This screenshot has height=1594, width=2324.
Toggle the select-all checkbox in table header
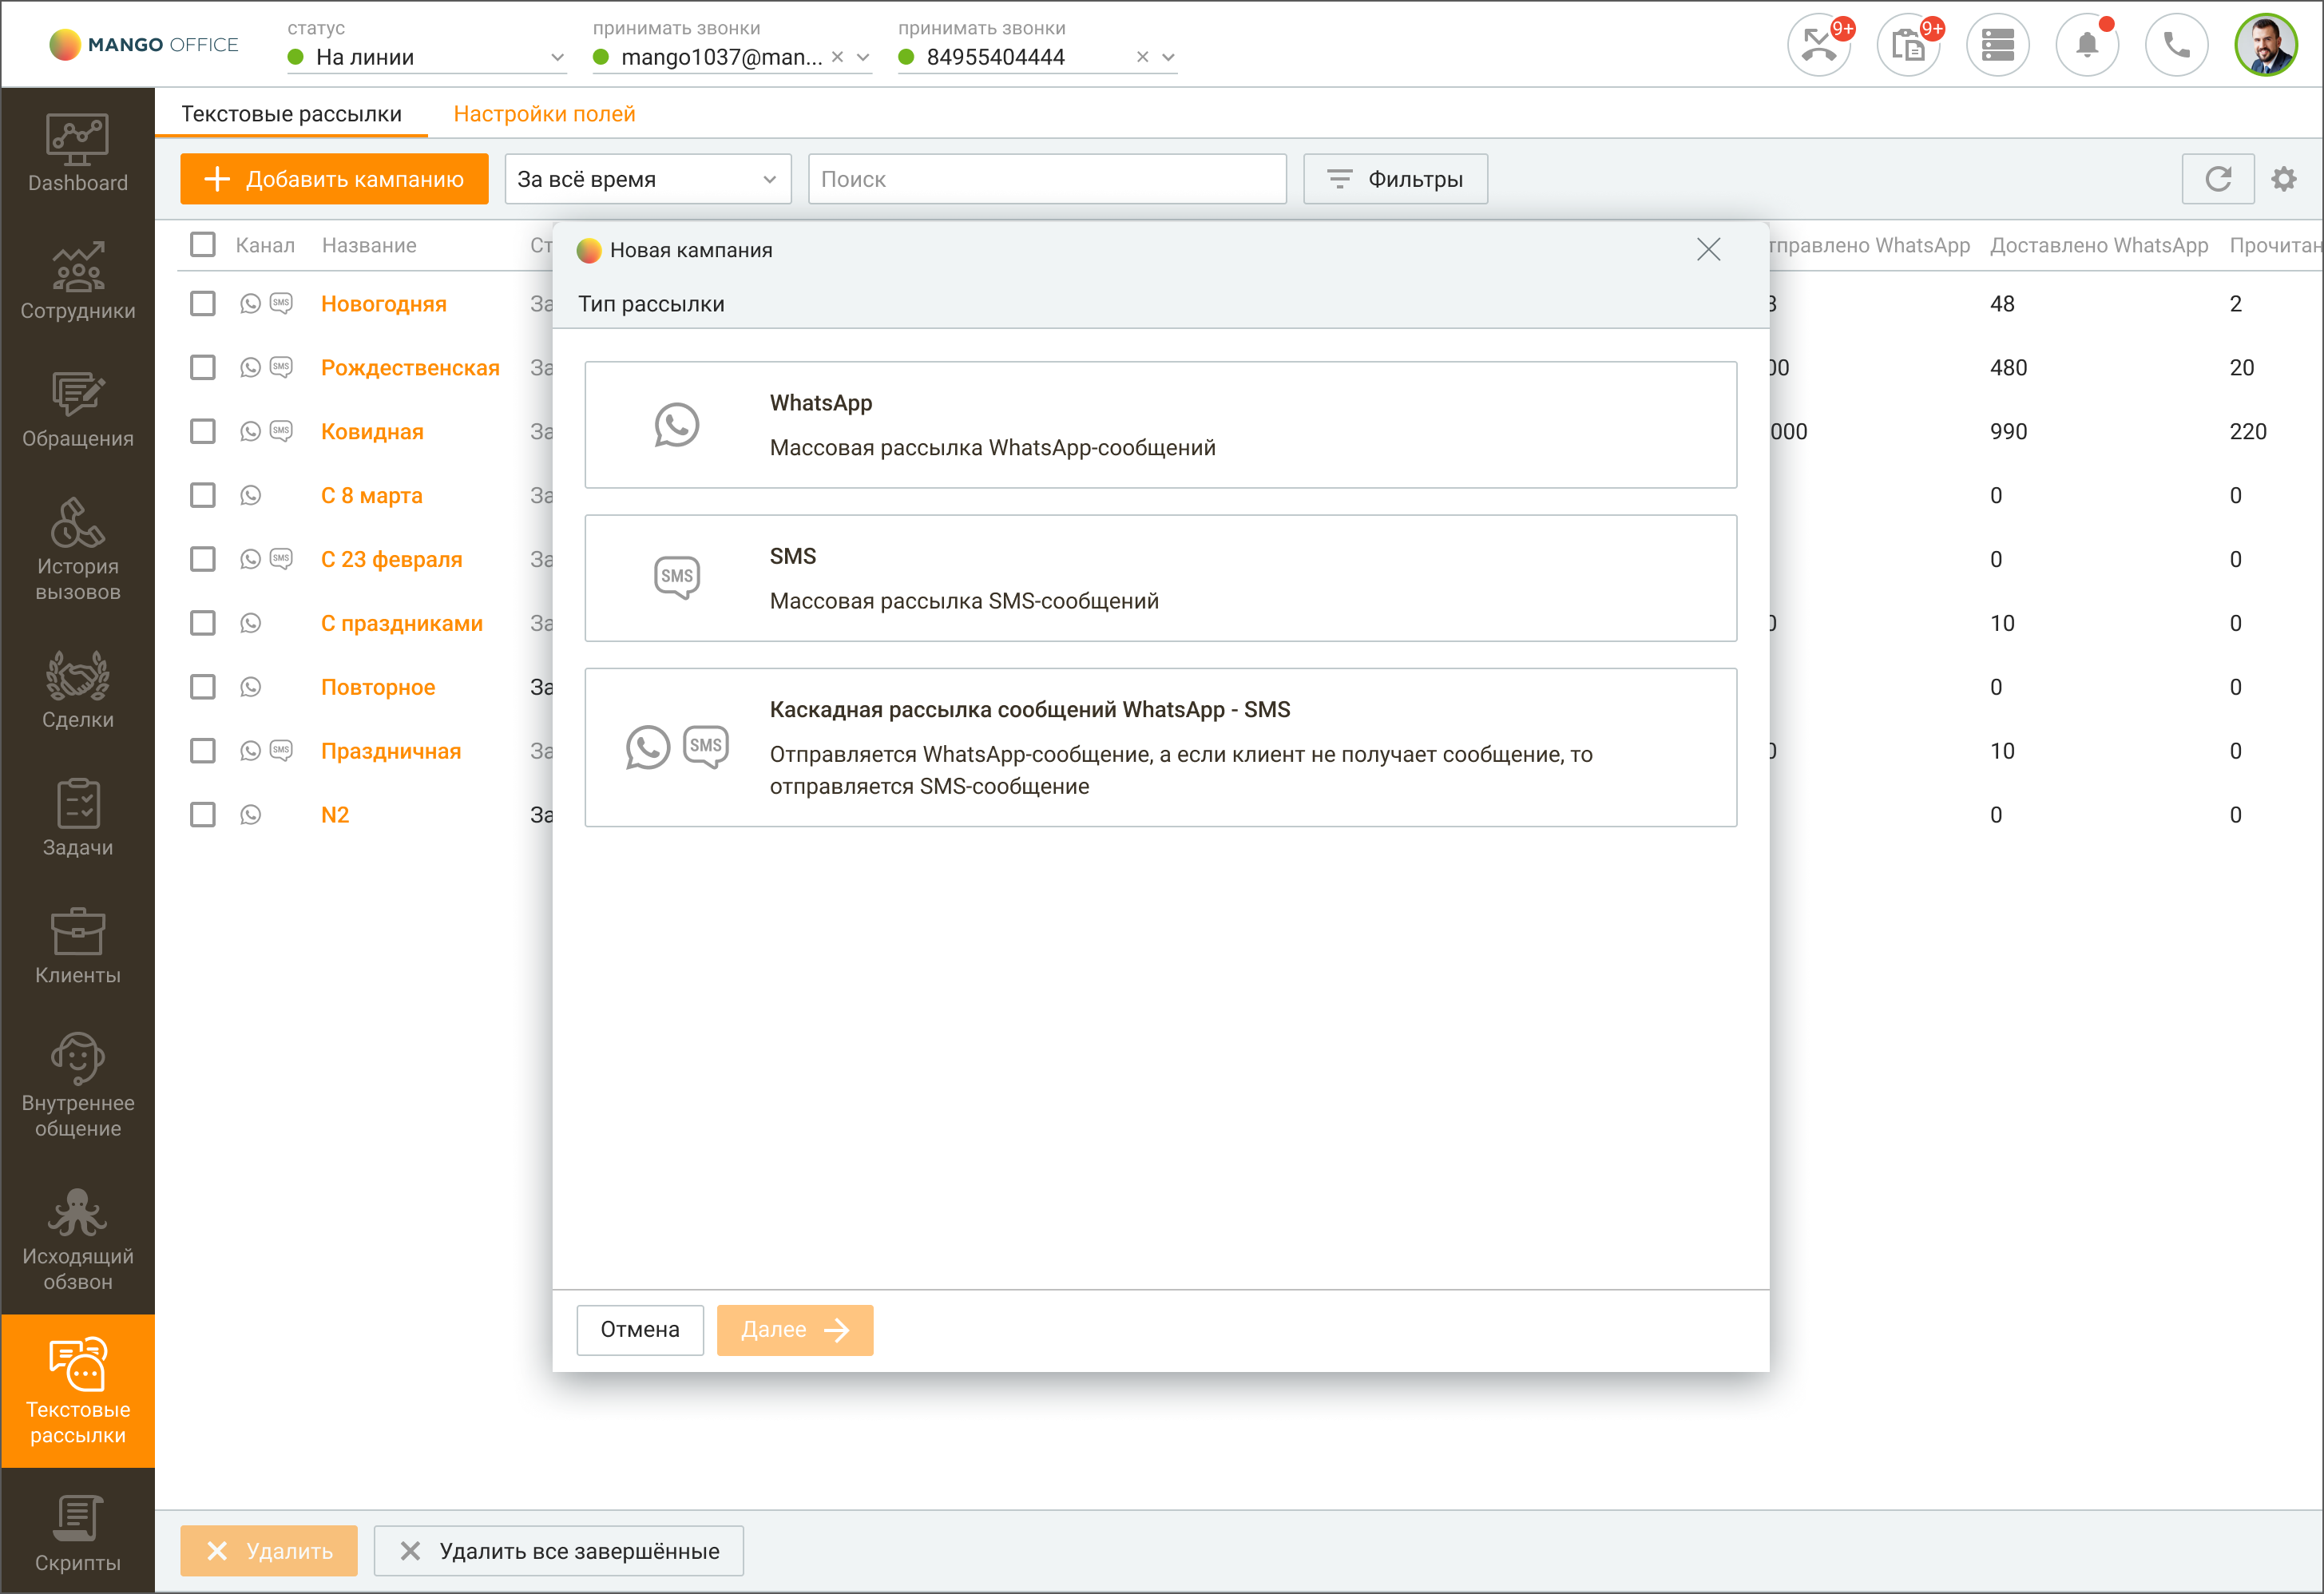[x=203, y=245]
